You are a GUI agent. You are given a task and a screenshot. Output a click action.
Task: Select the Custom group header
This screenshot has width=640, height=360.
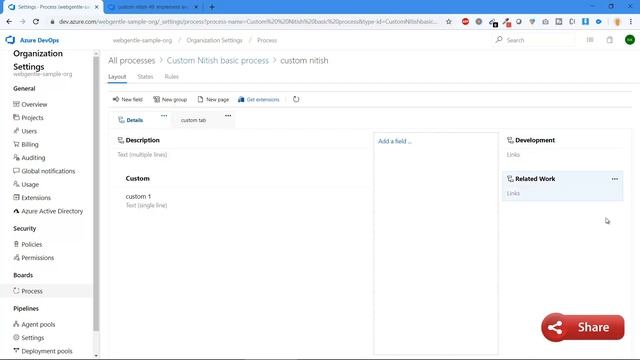pyautogui.click(x=138, y=178)
